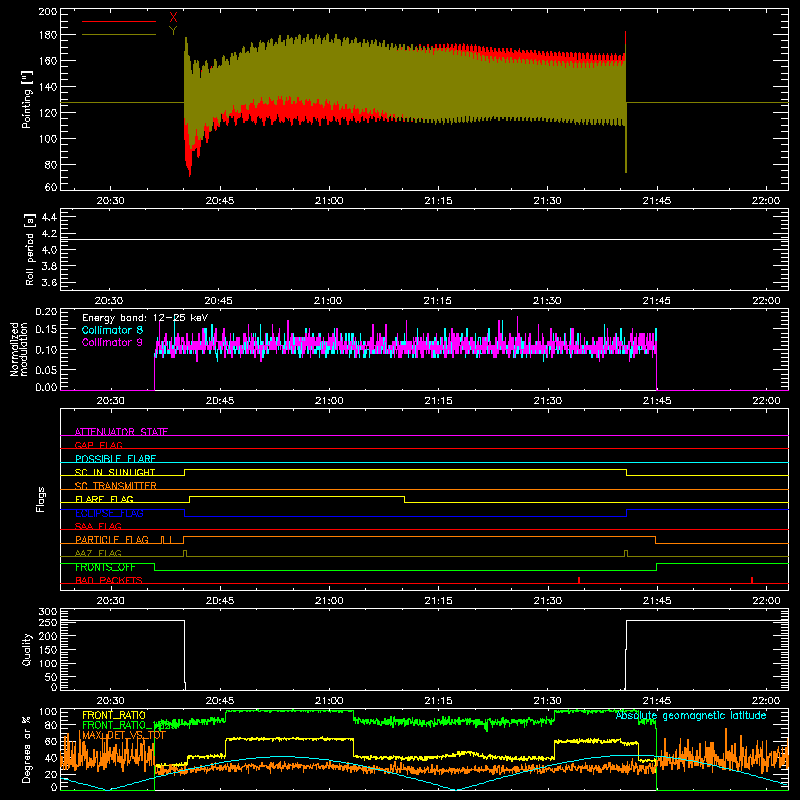Select the SAA_FLAG label
800x800 pixels.
(98, 526)
